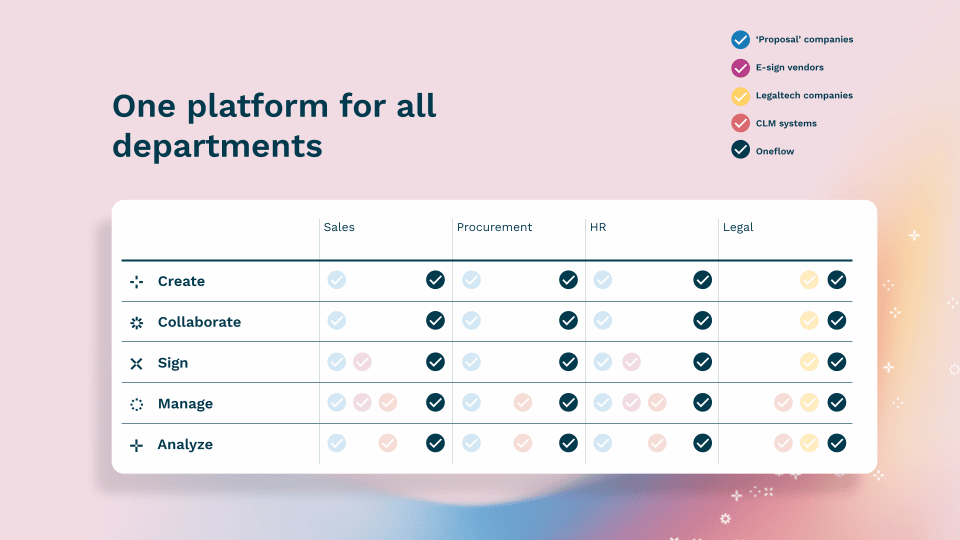Viewport: 960px width, 540px height.
Task: Click the yellow checkmark in Collaborate row under Legal
Action: 809,320
